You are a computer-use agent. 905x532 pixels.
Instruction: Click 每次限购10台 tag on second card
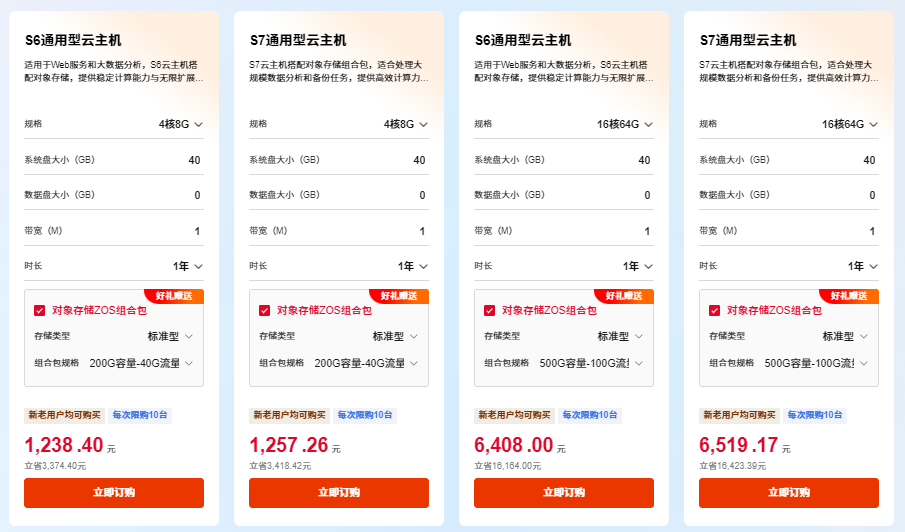(365, 415)
